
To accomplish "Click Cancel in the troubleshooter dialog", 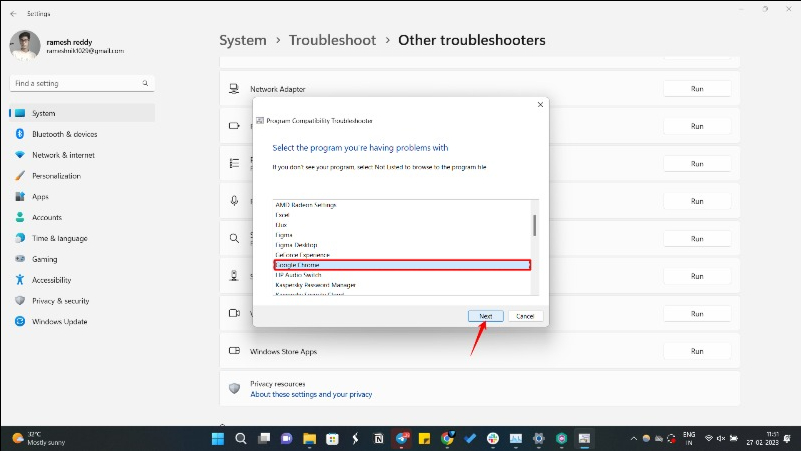I will (x=525, y=316).
